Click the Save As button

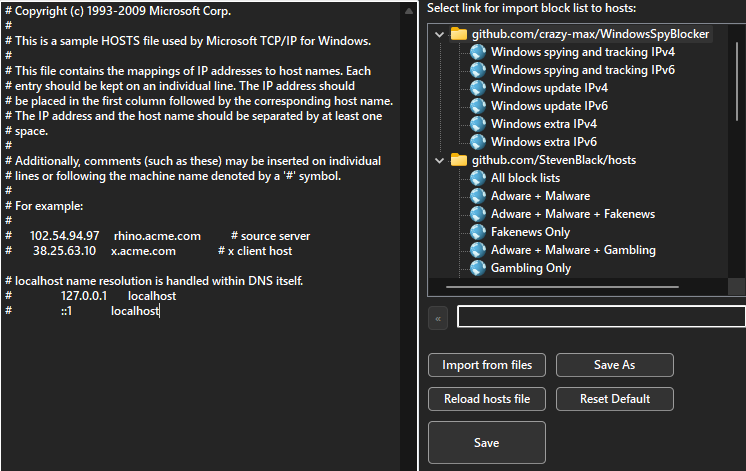pos(615,365)
